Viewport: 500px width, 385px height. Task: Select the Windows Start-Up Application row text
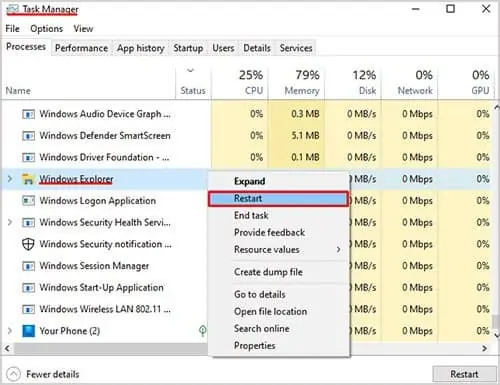click(x=101, y=288)
